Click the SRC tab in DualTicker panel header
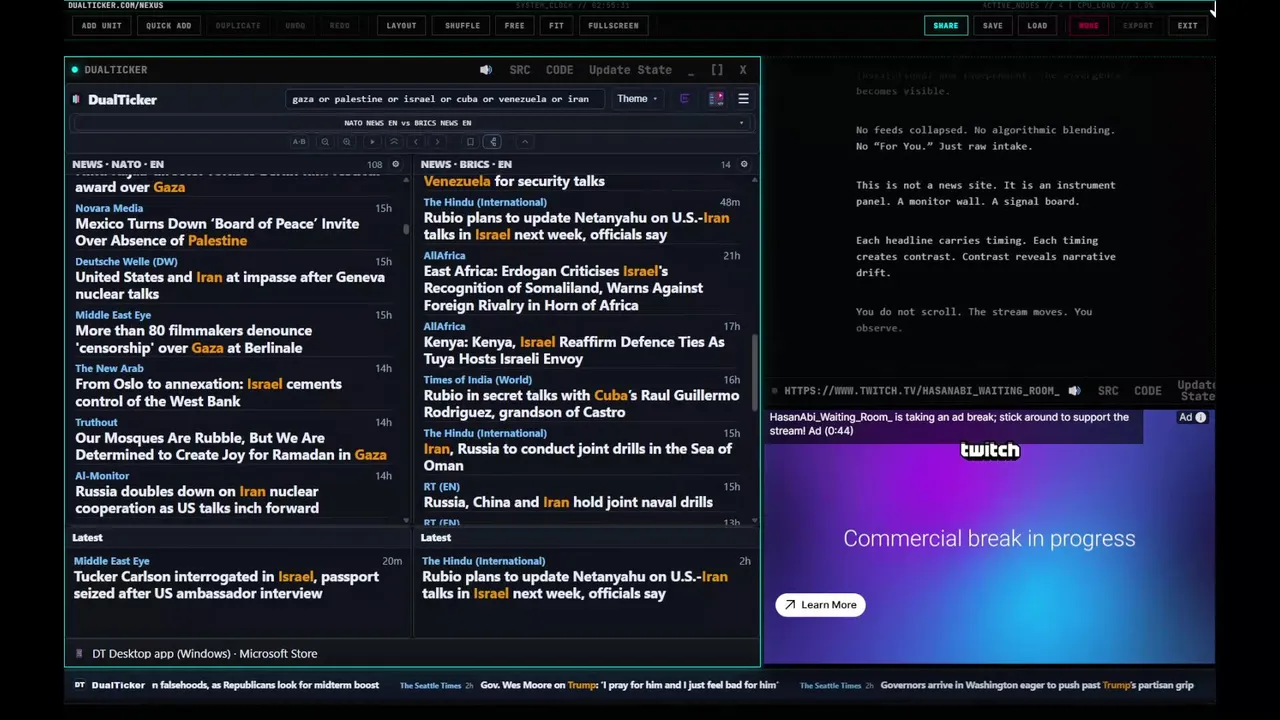The width and height of the screenshot is (1280, 720). (x=520, y=70)
